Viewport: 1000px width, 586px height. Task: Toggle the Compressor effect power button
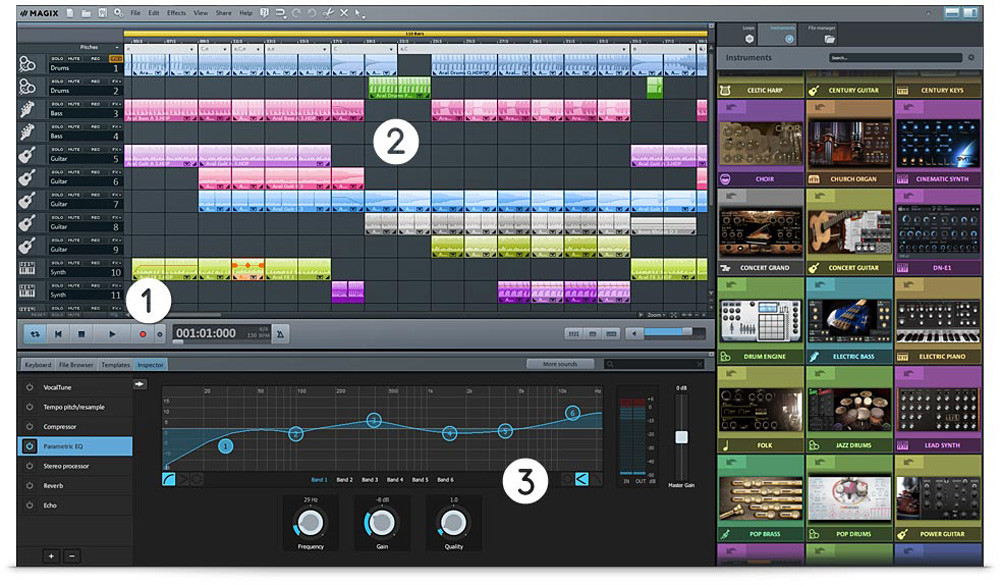point(29,427)
